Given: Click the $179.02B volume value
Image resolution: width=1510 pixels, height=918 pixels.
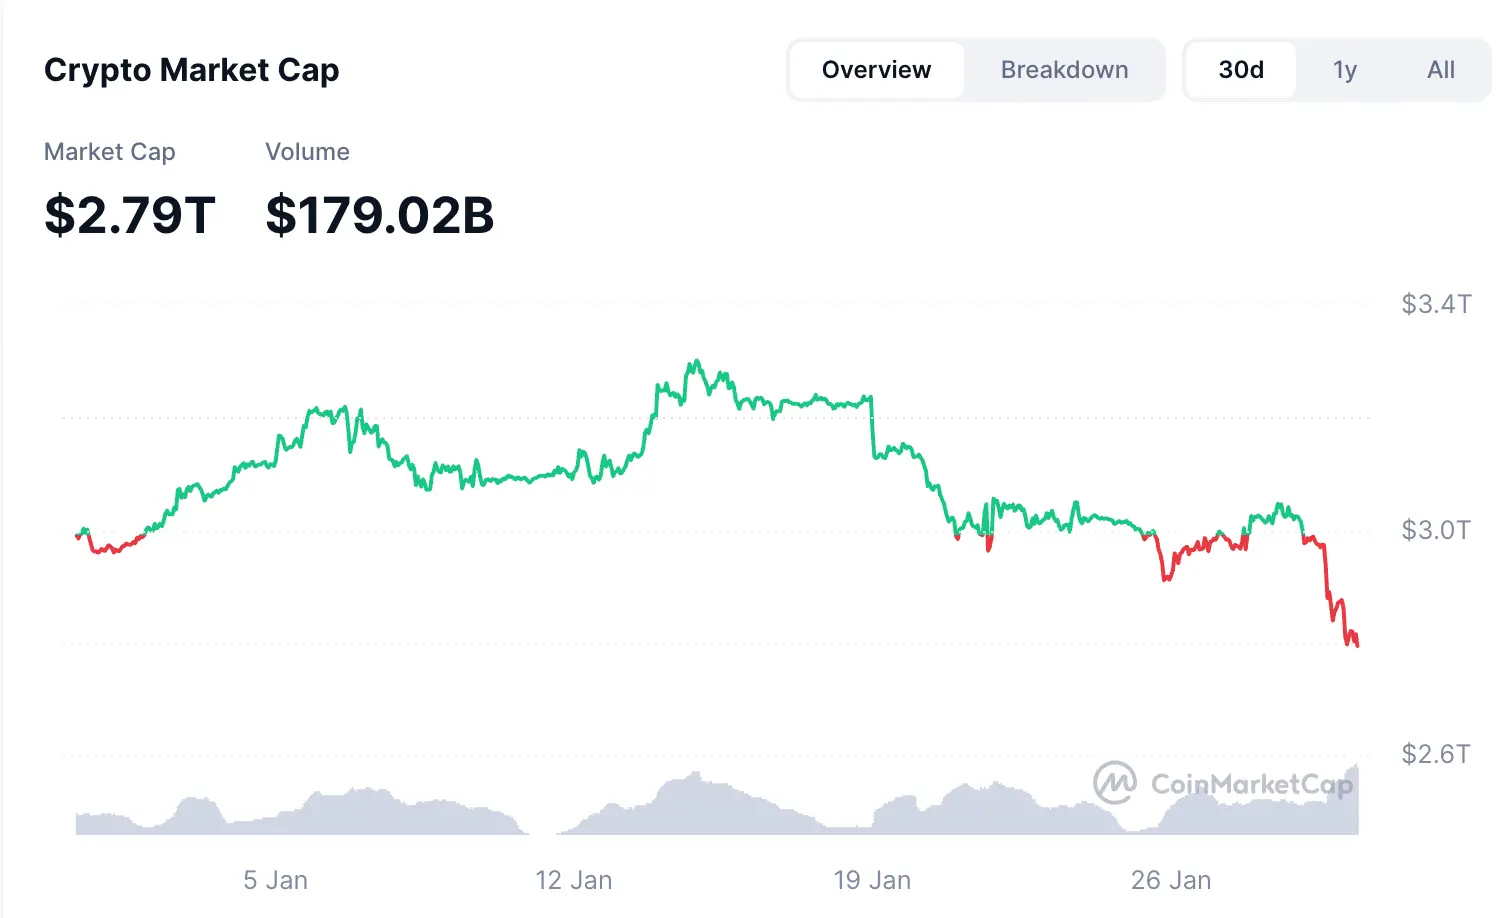Looking at the screenshot, I should [x=380, y=215].
